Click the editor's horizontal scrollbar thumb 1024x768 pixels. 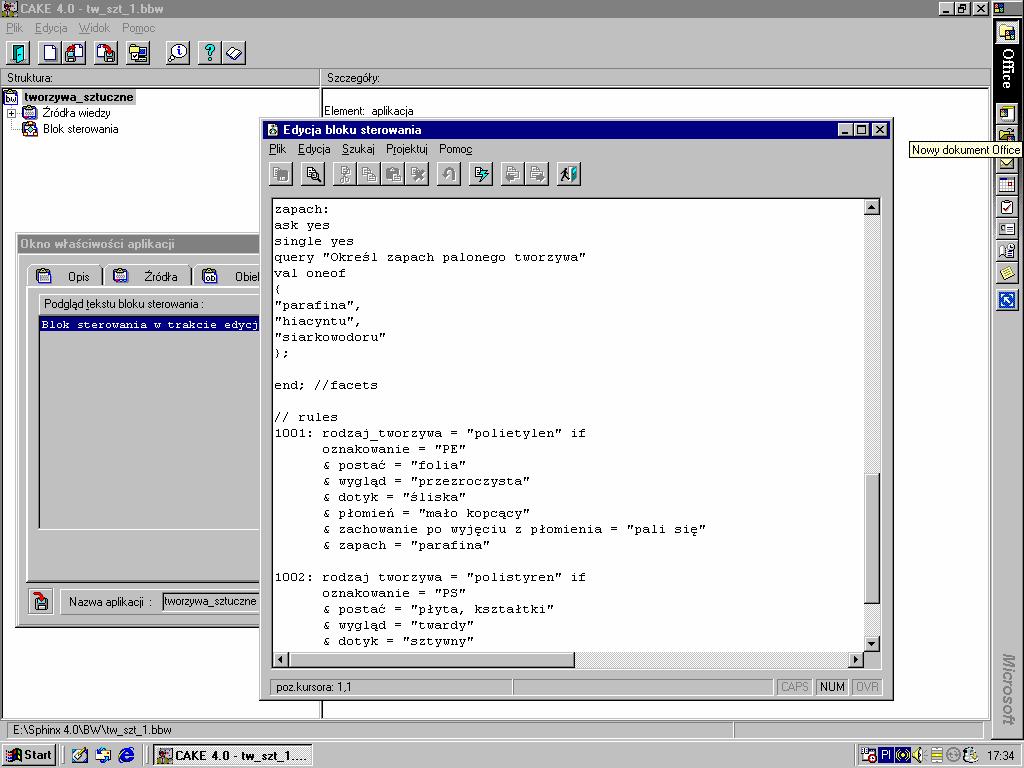432,660
